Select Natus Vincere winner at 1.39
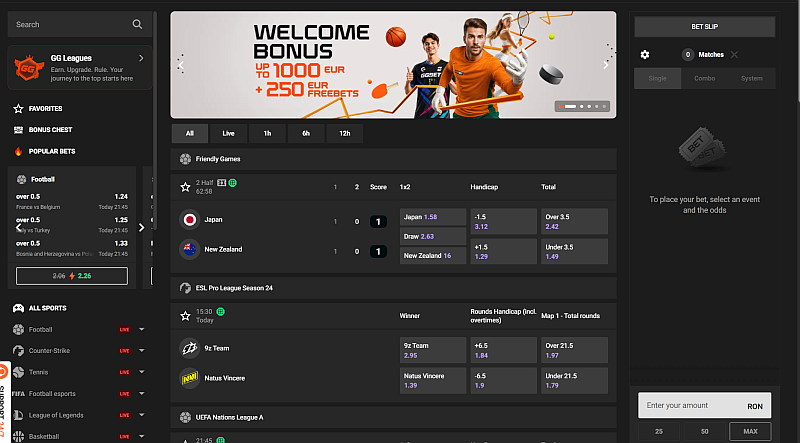800x443 pixels. pyautogui.click(x=433, y=380)
